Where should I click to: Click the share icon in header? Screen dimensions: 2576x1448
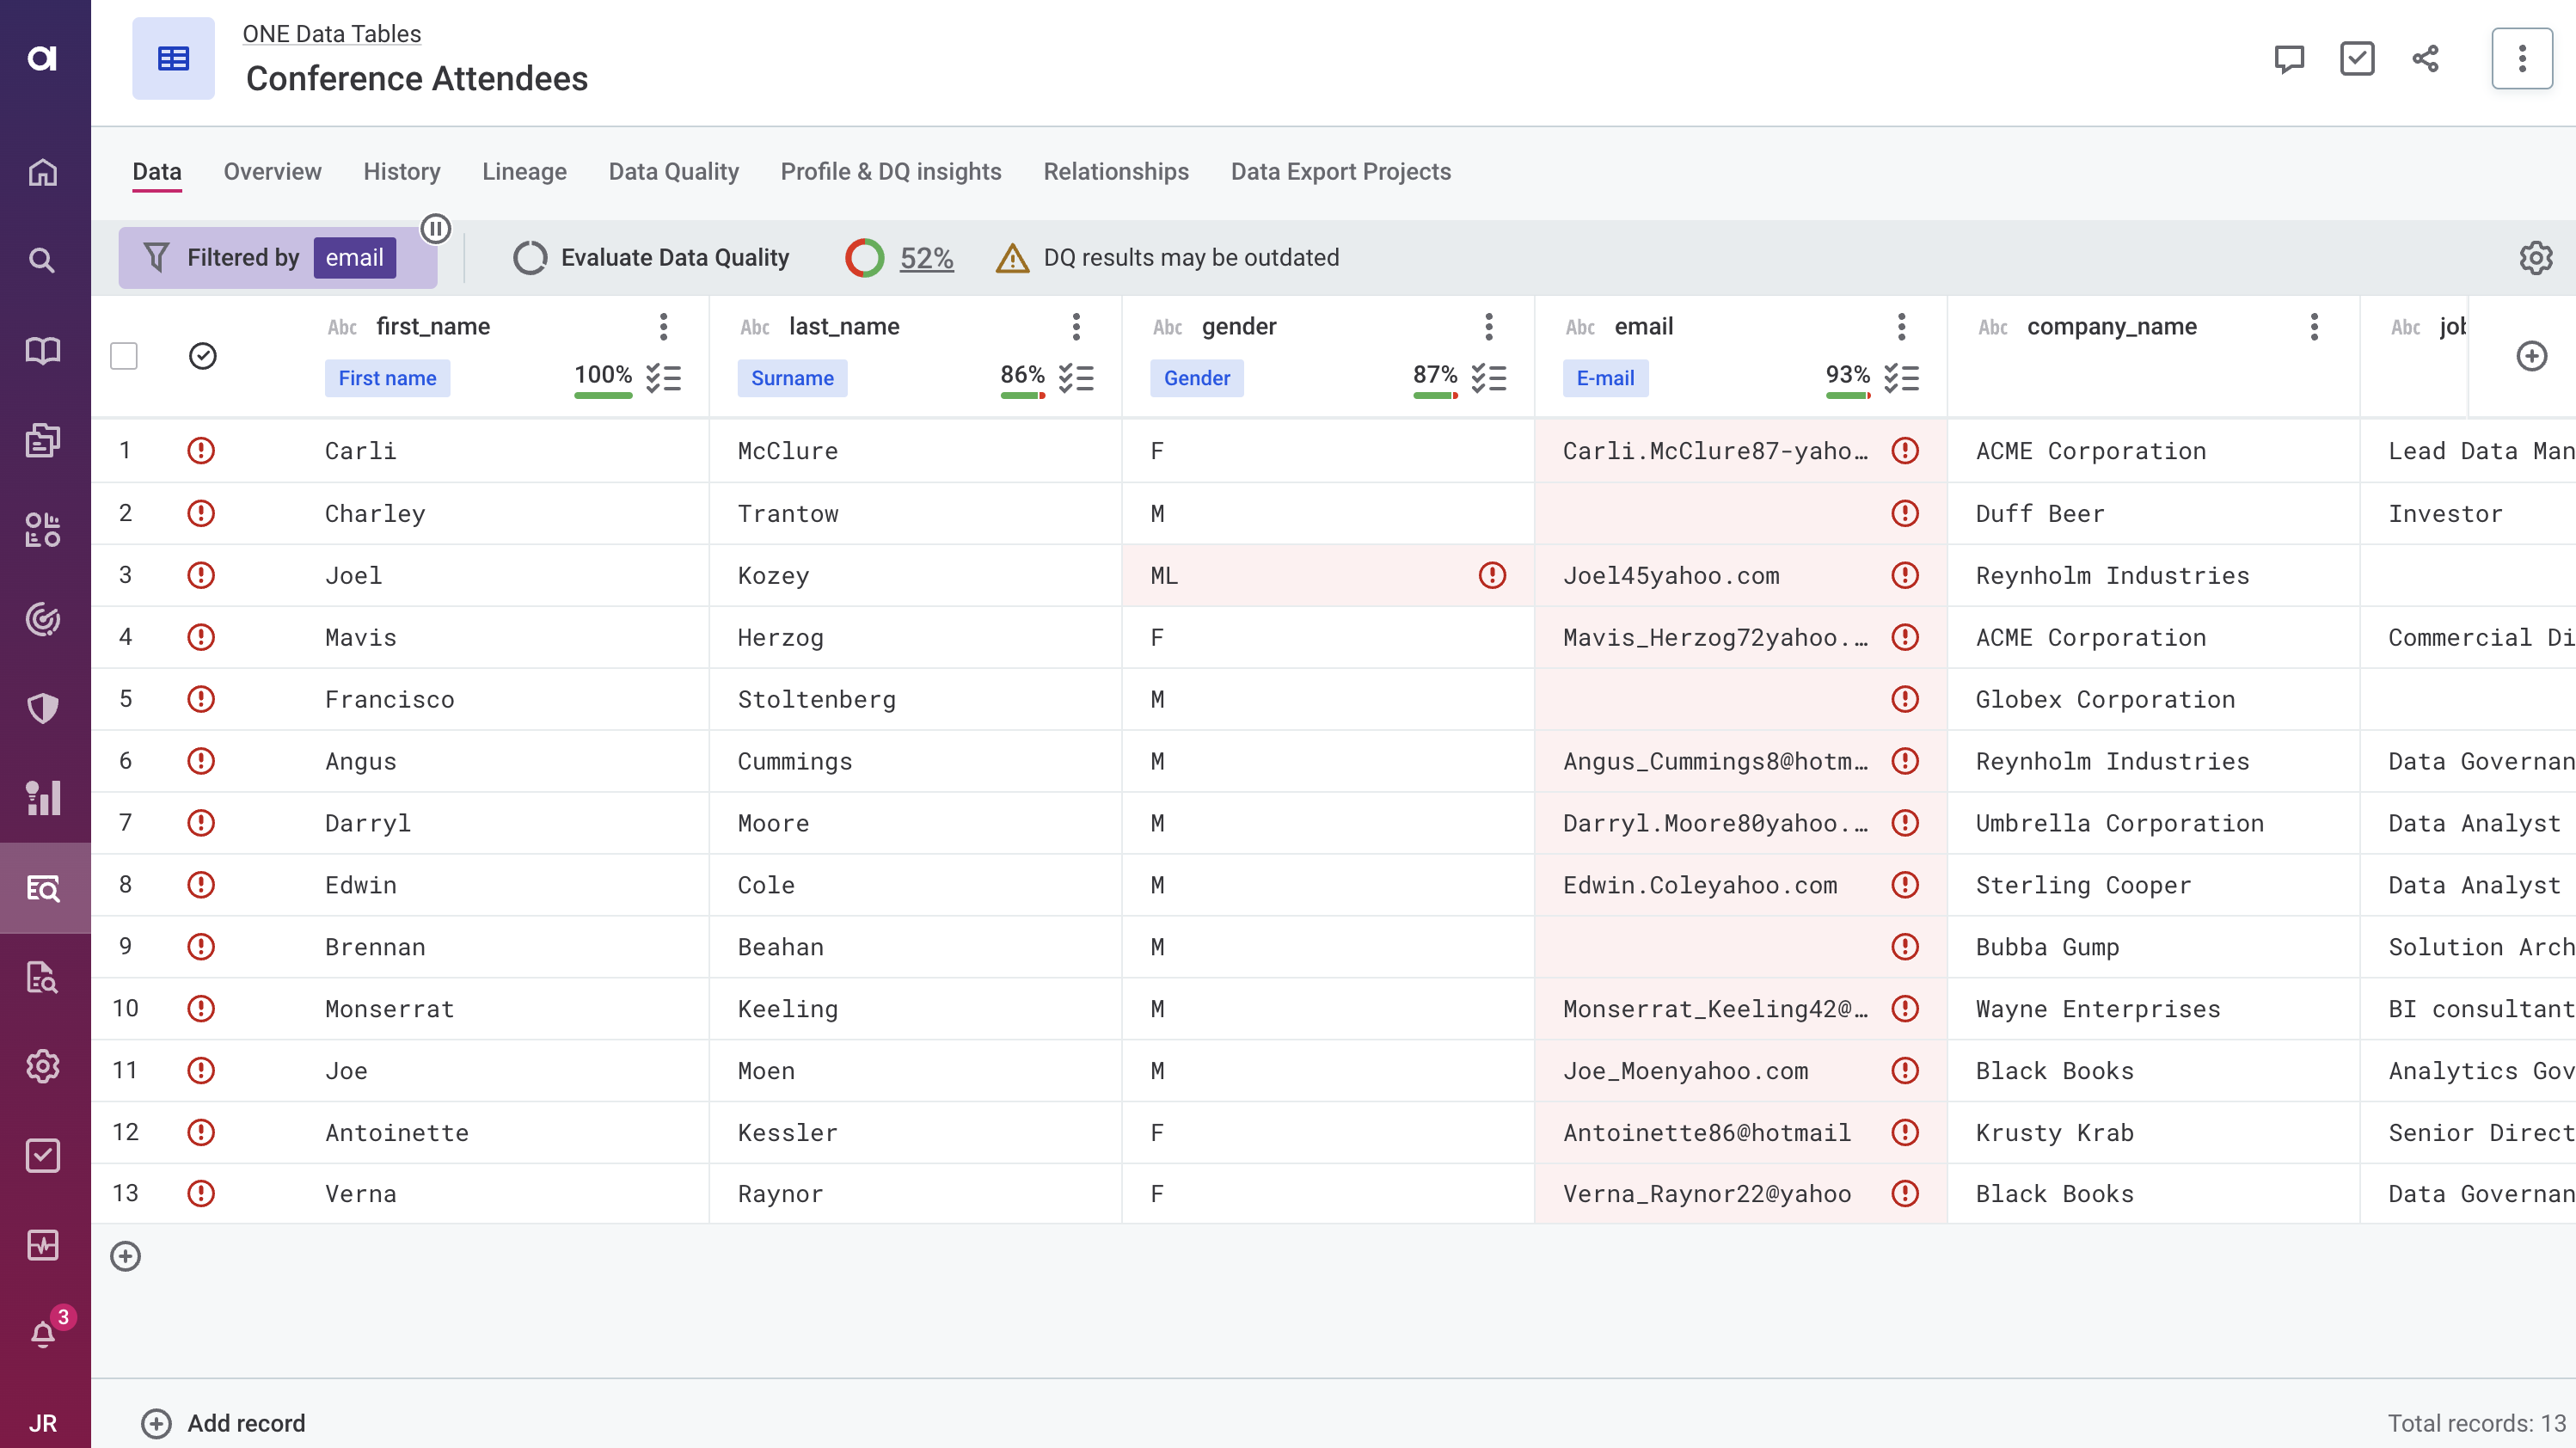2425,58
